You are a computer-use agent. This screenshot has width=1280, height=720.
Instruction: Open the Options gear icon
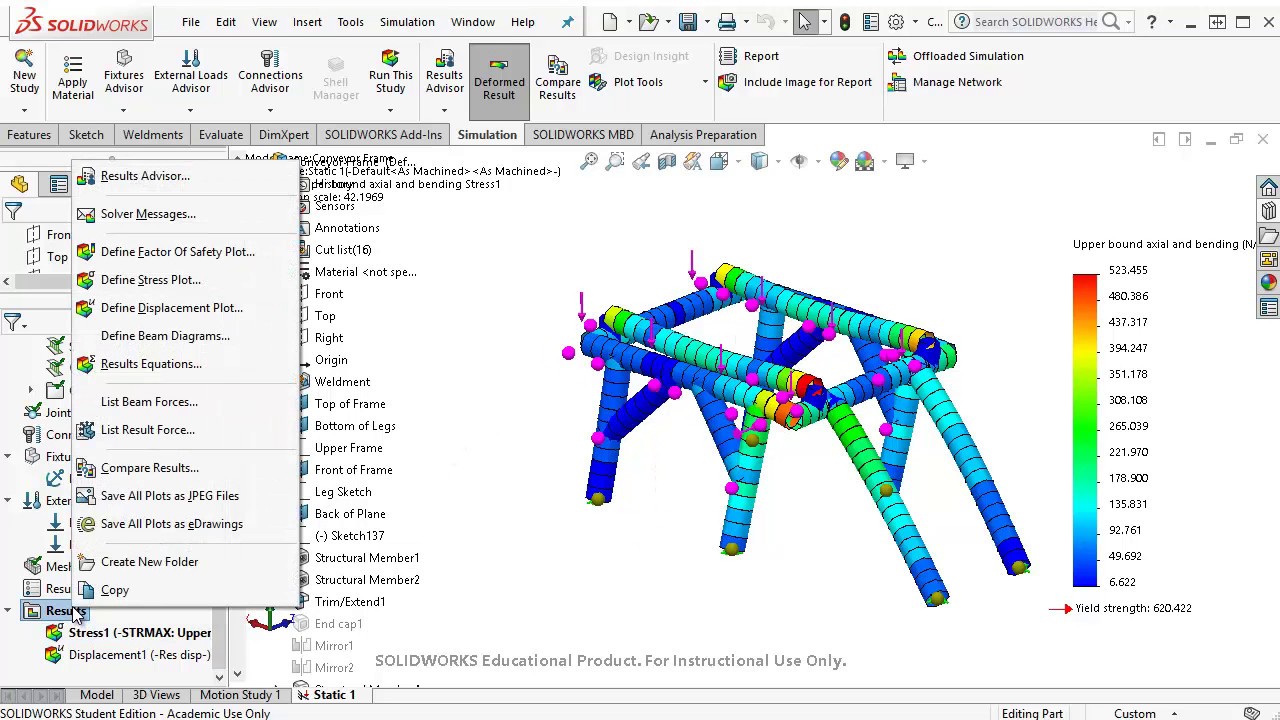pos(896,21)
